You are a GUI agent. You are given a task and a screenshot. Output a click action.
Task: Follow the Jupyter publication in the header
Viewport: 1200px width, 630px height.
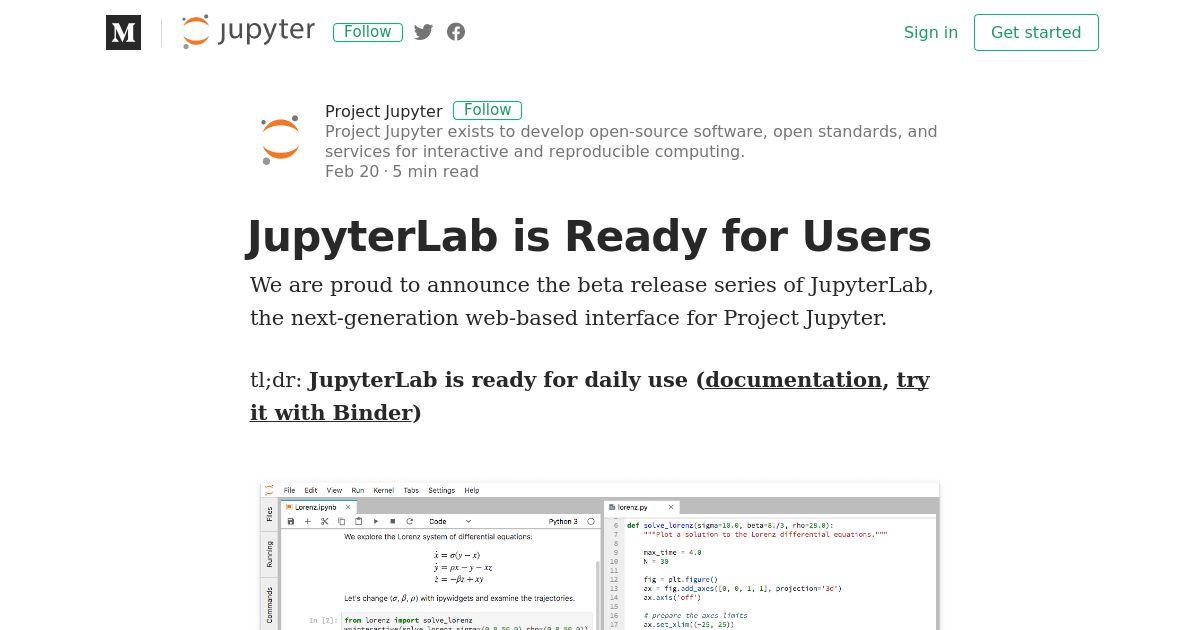click(368, 32)
